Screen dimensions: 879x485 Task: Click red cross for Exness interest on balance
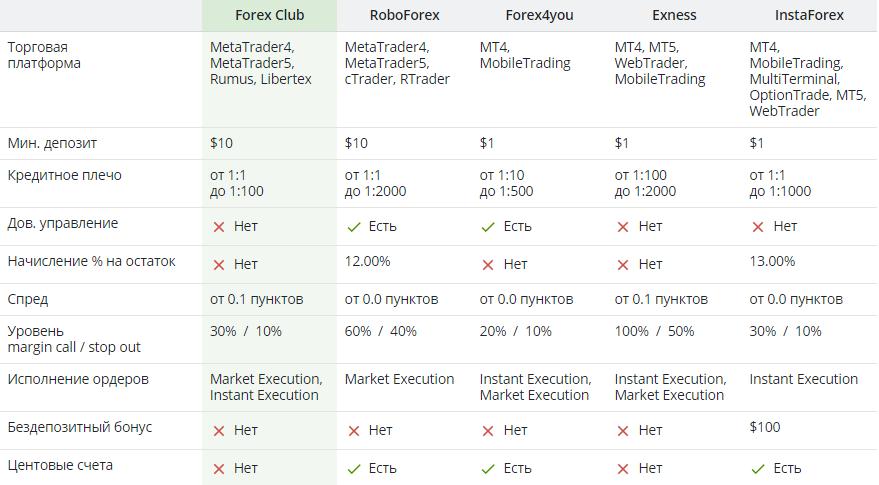click(623, 265)
